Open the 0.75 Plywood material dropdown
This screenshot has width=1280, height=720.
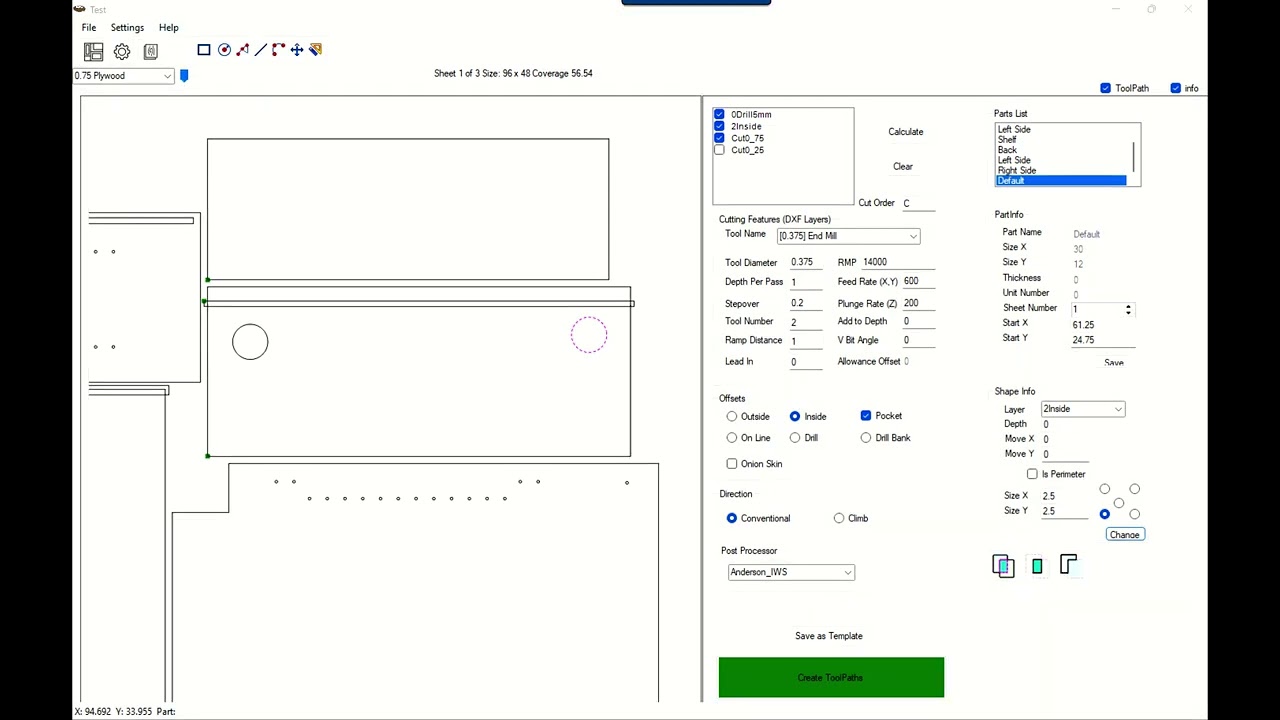[x=124, y=76]
